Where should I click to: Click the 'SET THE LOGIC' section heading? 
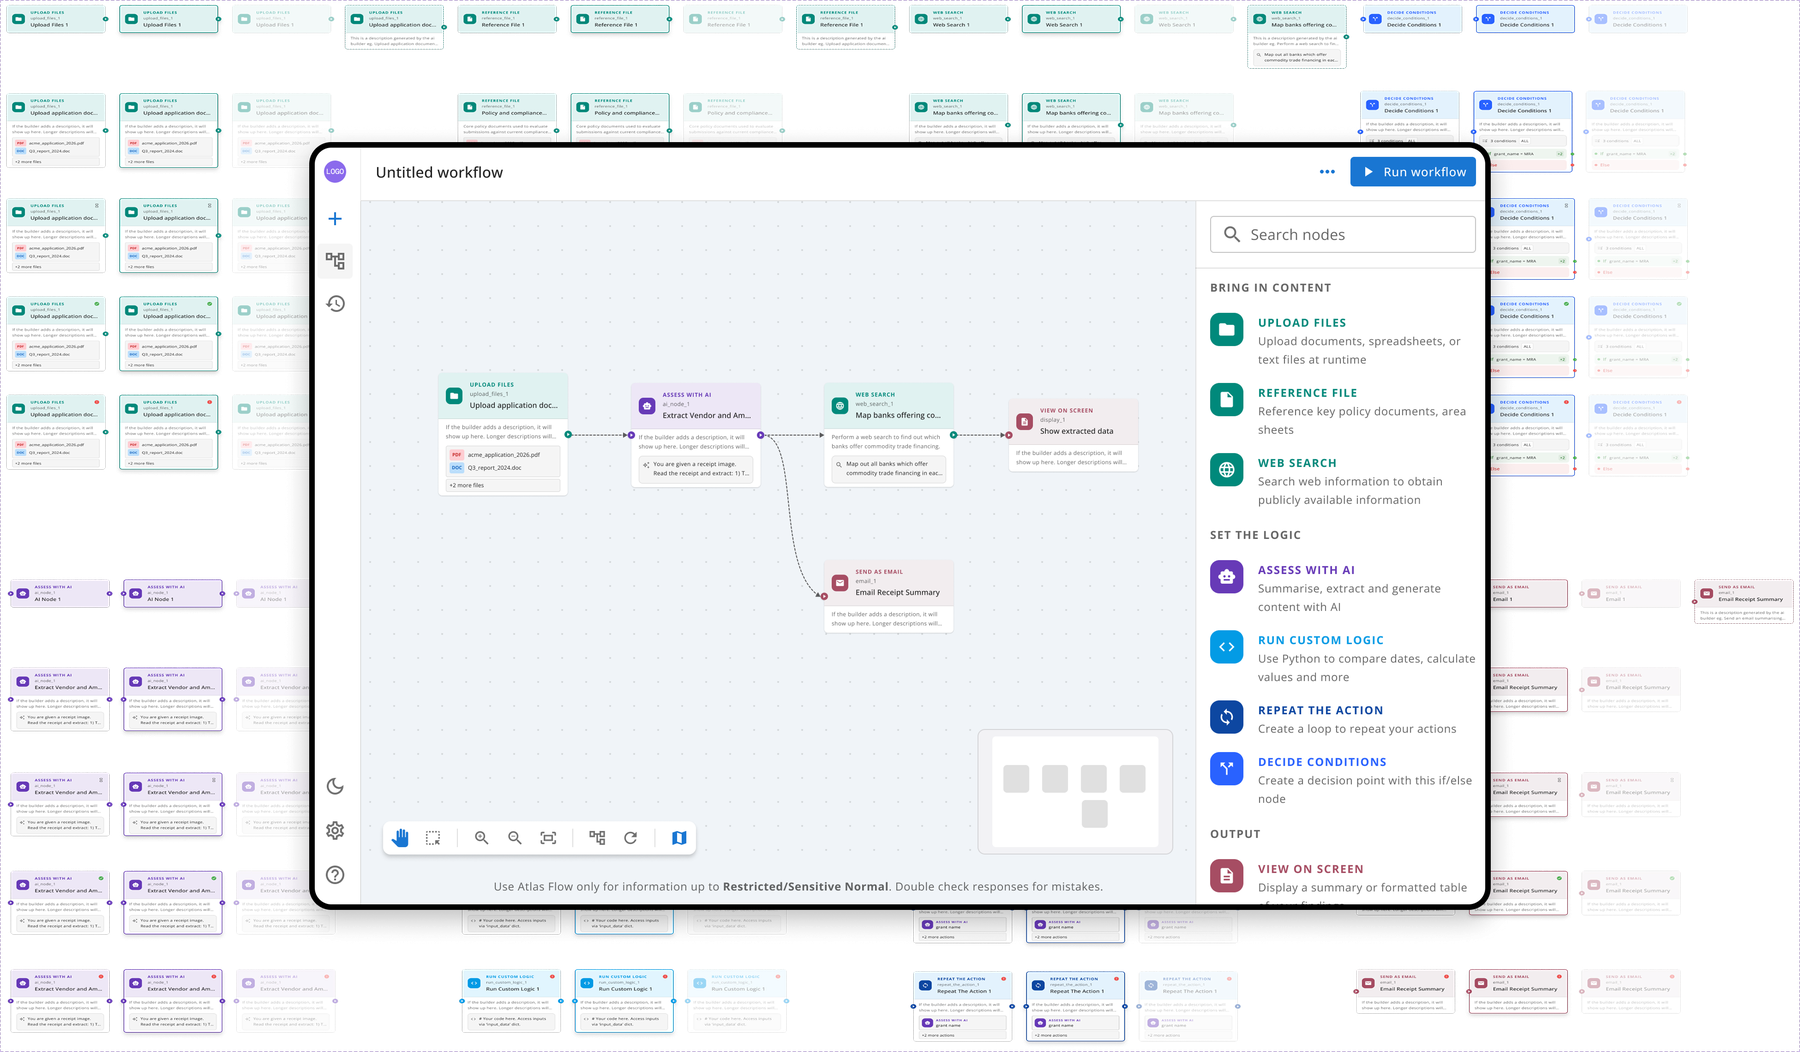(1255, 535)
